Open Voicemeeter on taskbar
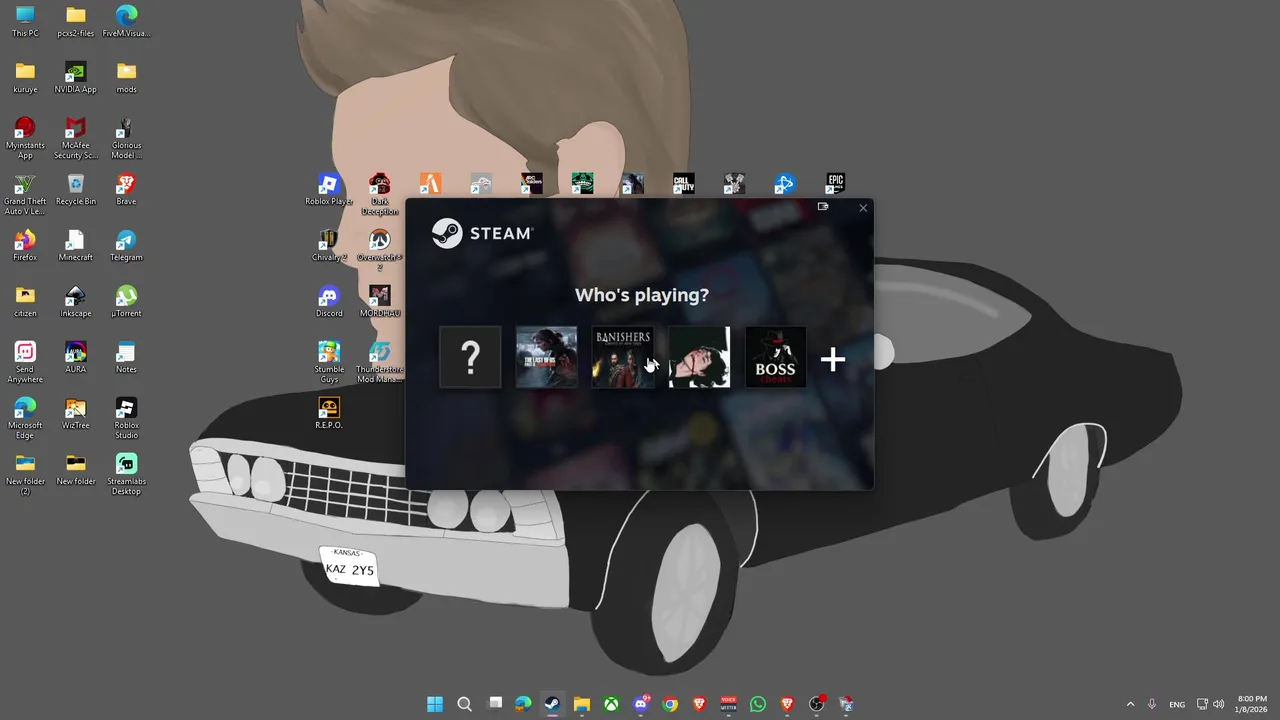Screen dimensions: 1280x720 [729, 704]
